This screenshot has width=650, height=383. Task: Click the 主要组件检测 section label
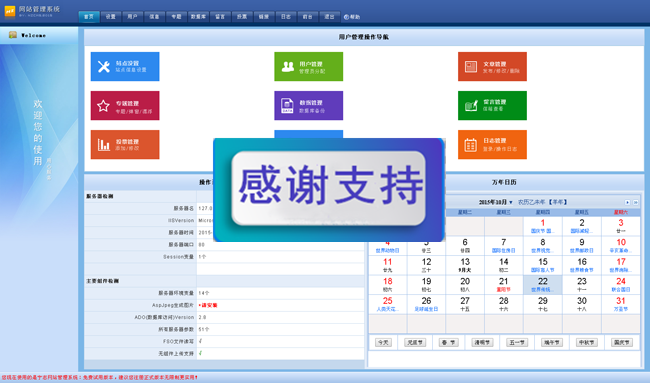(x=102, y=281)
